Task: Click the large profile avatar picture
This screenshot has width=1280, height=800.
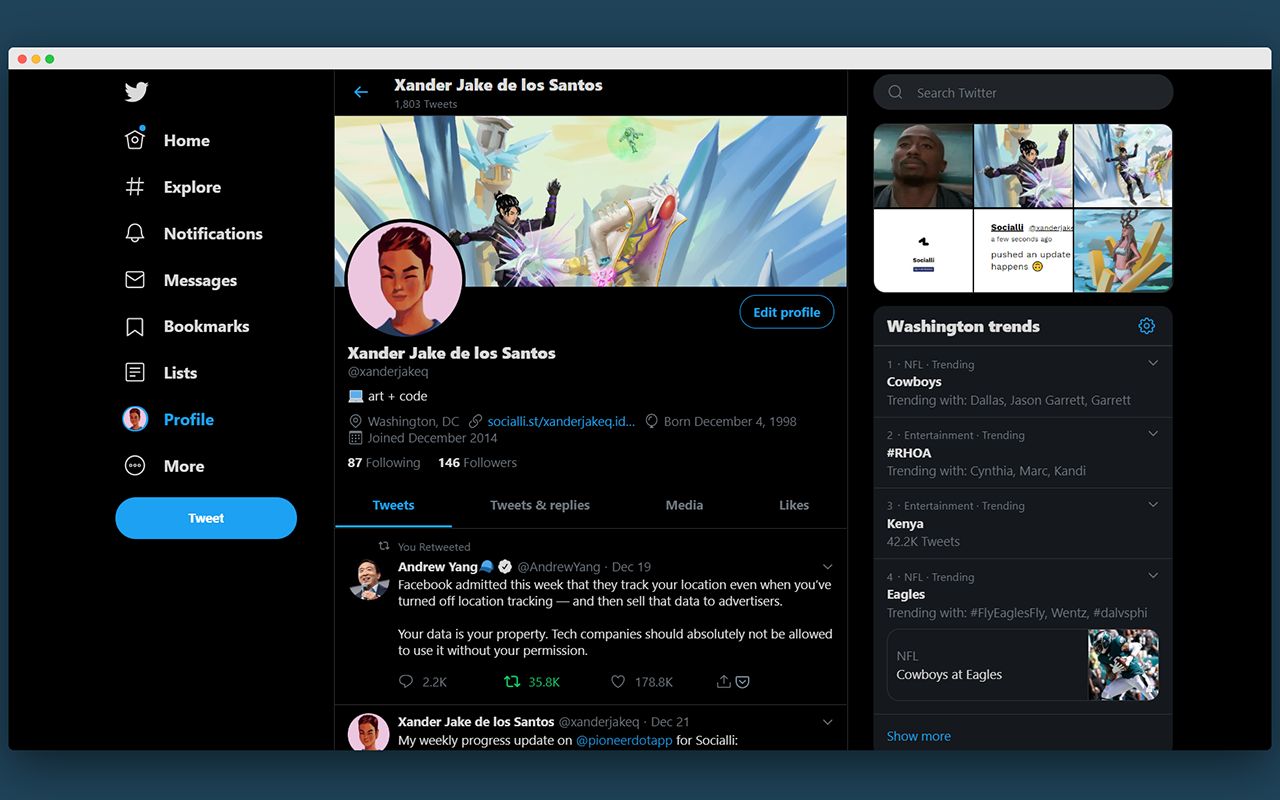Action: point(405,279)
